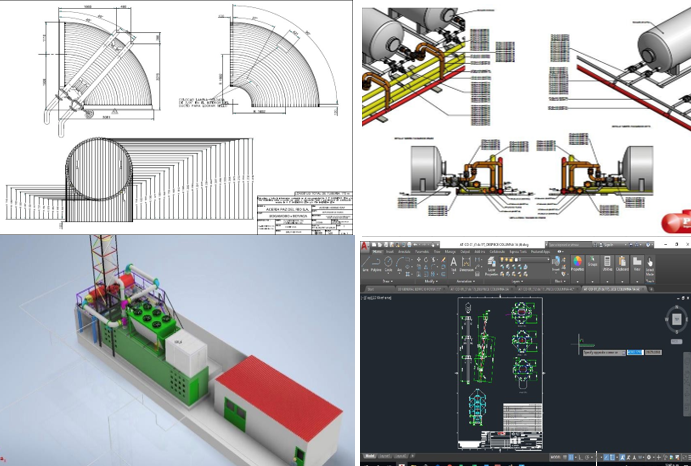Activate the Circle drawing tool
The height and width of the screenshot is (466, 691).
(390, 266)
